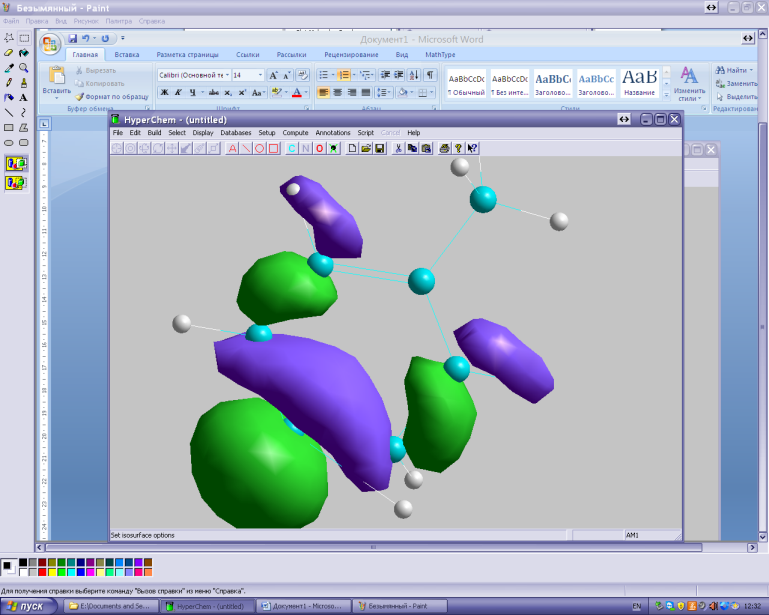
Task: Toggle italic formatting in Word ribbon
Action: click(x=177, y=92)
